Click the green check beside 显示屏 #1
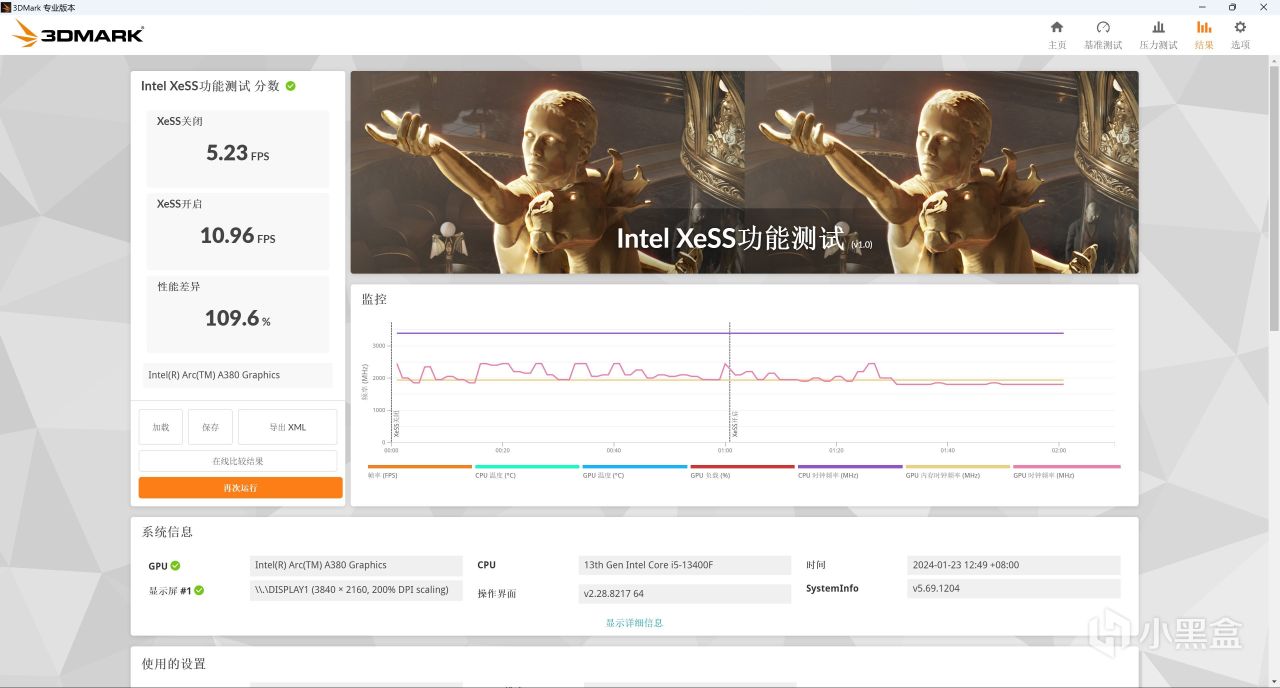 pyautogui.click(x=199, y=590)
